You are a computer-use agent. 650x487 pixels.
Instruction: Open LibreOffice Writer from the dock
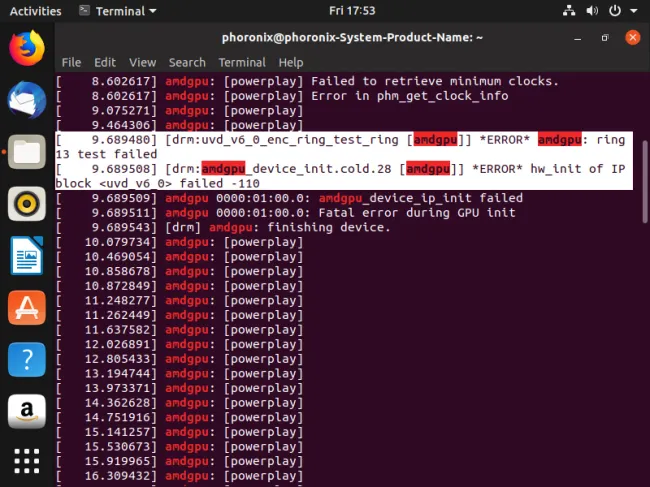(x=27, y=256)
